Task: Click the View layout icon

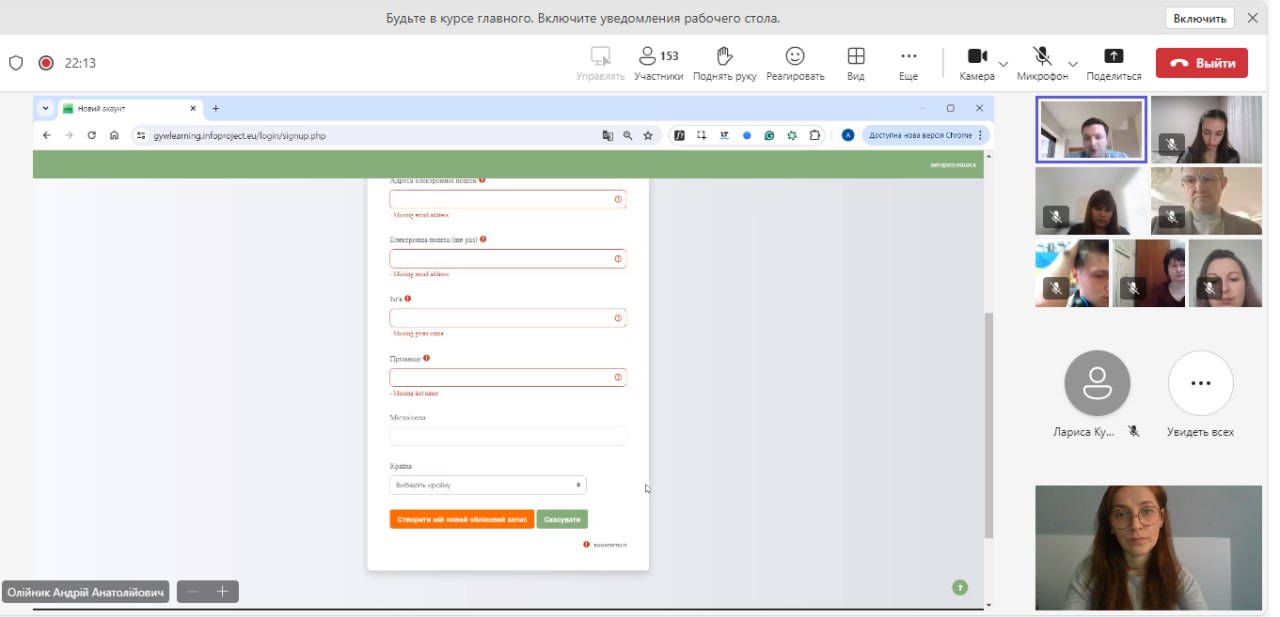Action: pyautogui.click(x=856, y=56)
